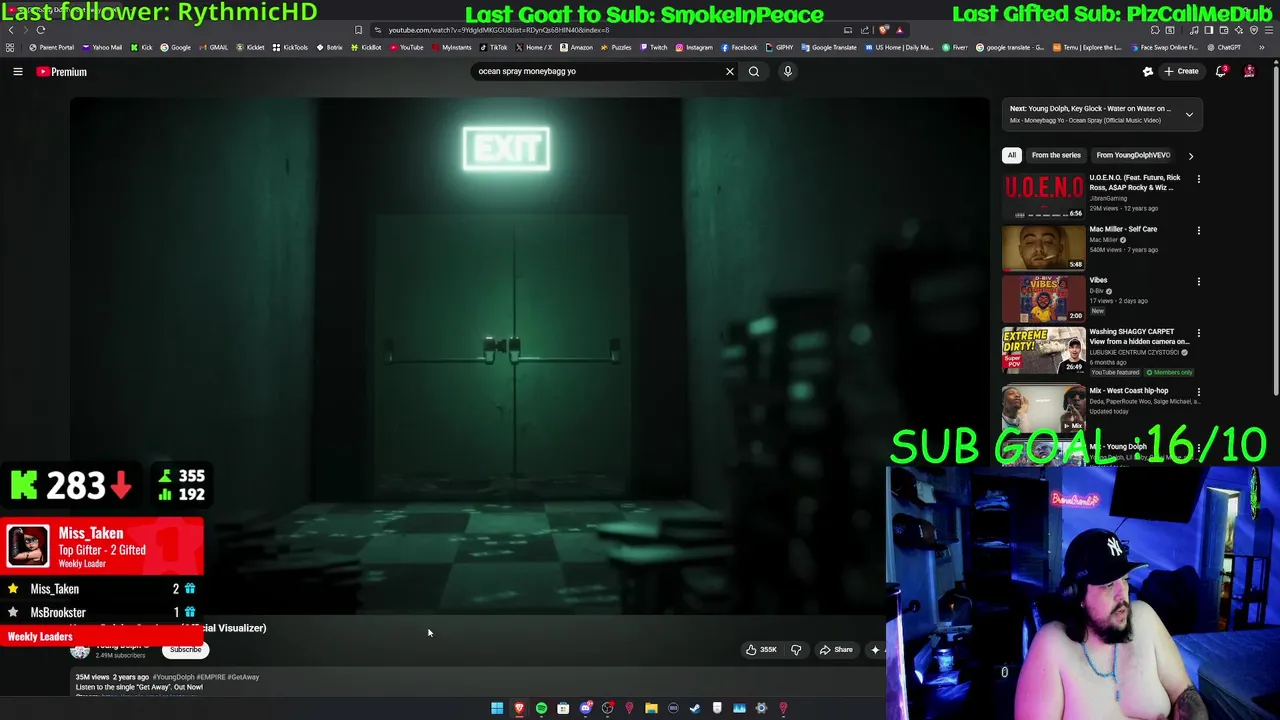Click the magnifier search button
The height and width of the screenshot is (720, 1280).
[754, 71]
